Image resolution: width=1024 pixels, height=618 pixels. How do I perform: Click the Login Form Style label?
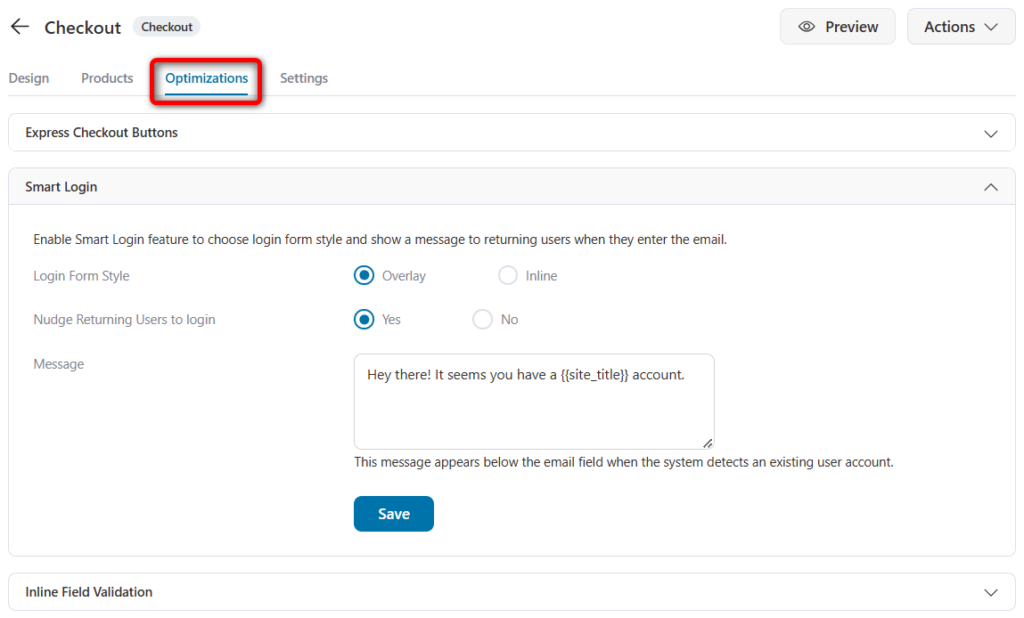82,276
